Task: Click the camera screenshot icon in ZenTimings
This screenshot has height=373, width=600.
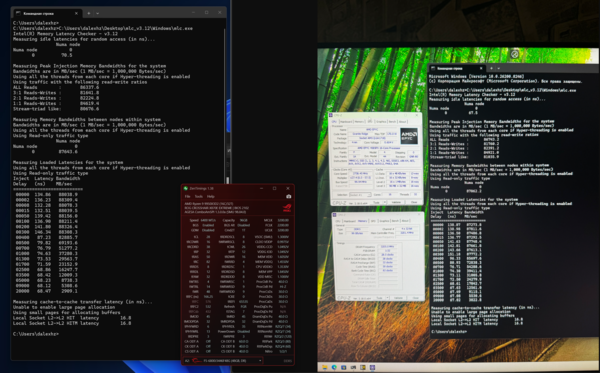Action: coord(289,196)
